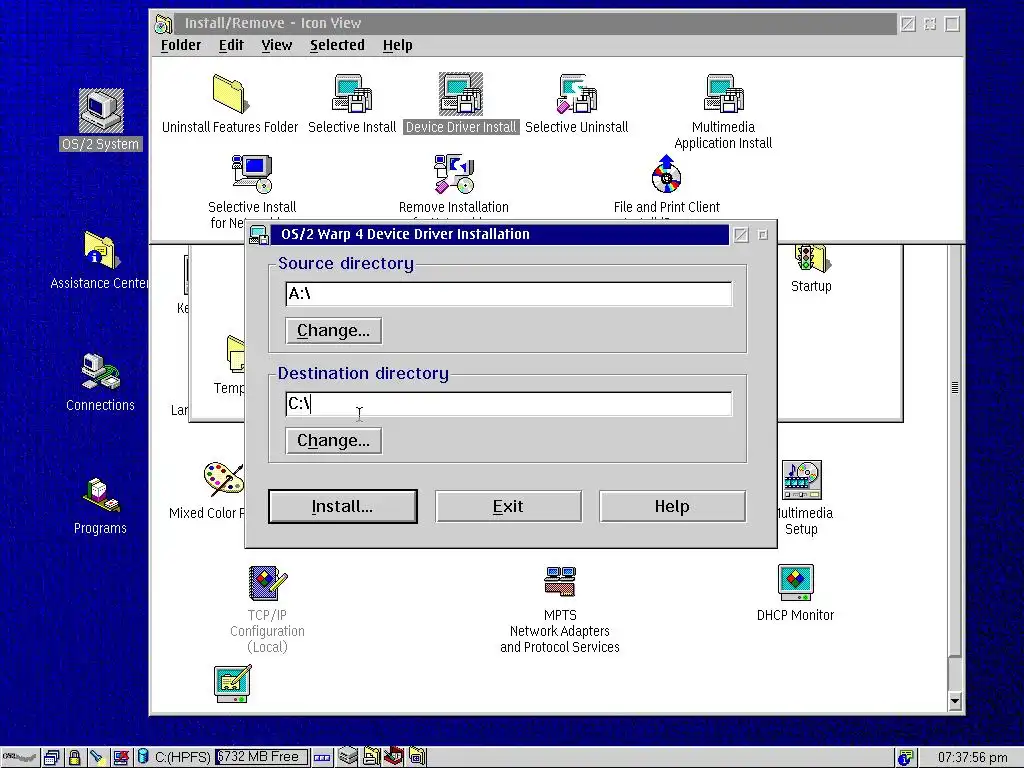The height and width of the screenshot is (768, 1024).
Task: Click the WarpCenter red toolbox tray icon
Action: point(393,757)
